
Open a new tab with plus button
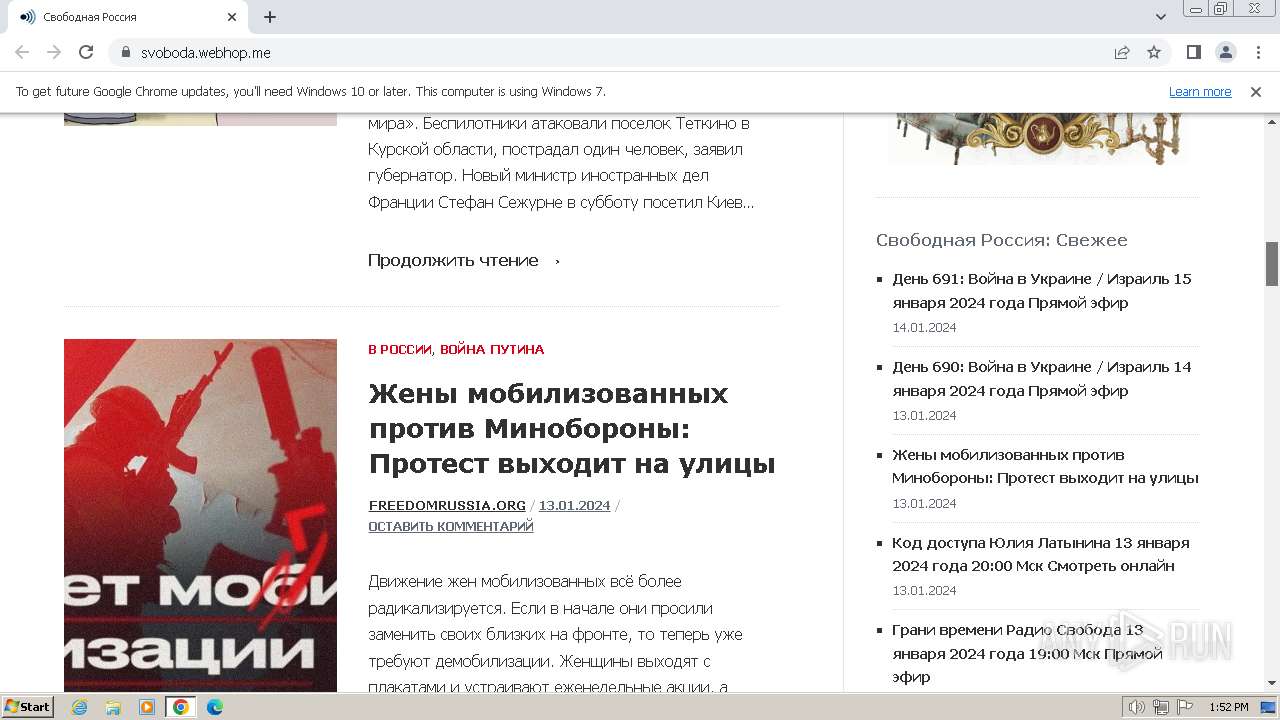[x=270, y=17]
